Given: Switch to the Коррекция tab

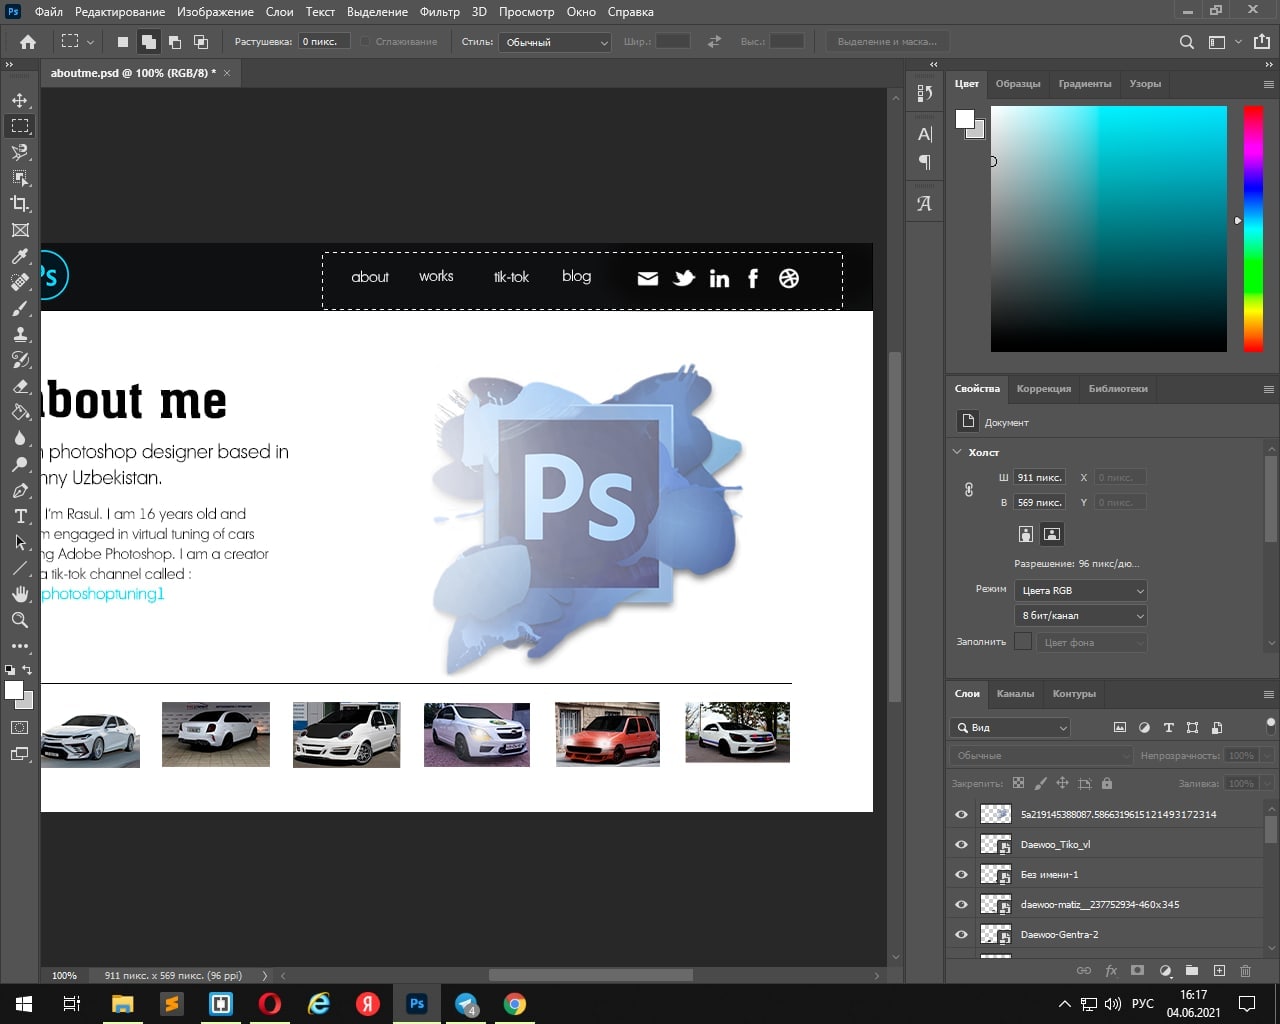Looking at the screenshot, I should point(1044,388).
